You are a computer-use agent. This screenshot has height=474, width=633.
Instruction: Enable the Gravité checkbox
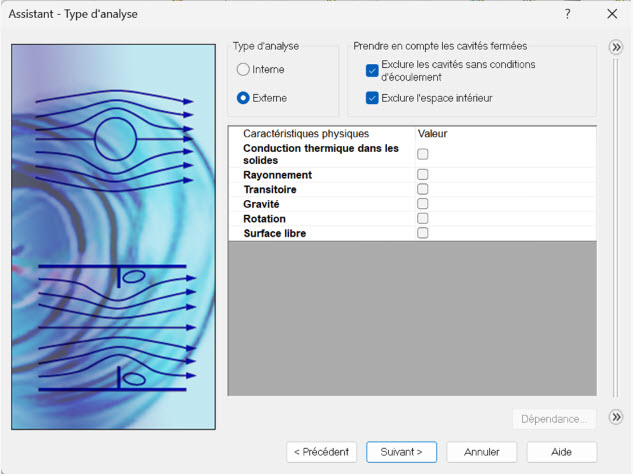pyautogui.click(x=423, y=204)
